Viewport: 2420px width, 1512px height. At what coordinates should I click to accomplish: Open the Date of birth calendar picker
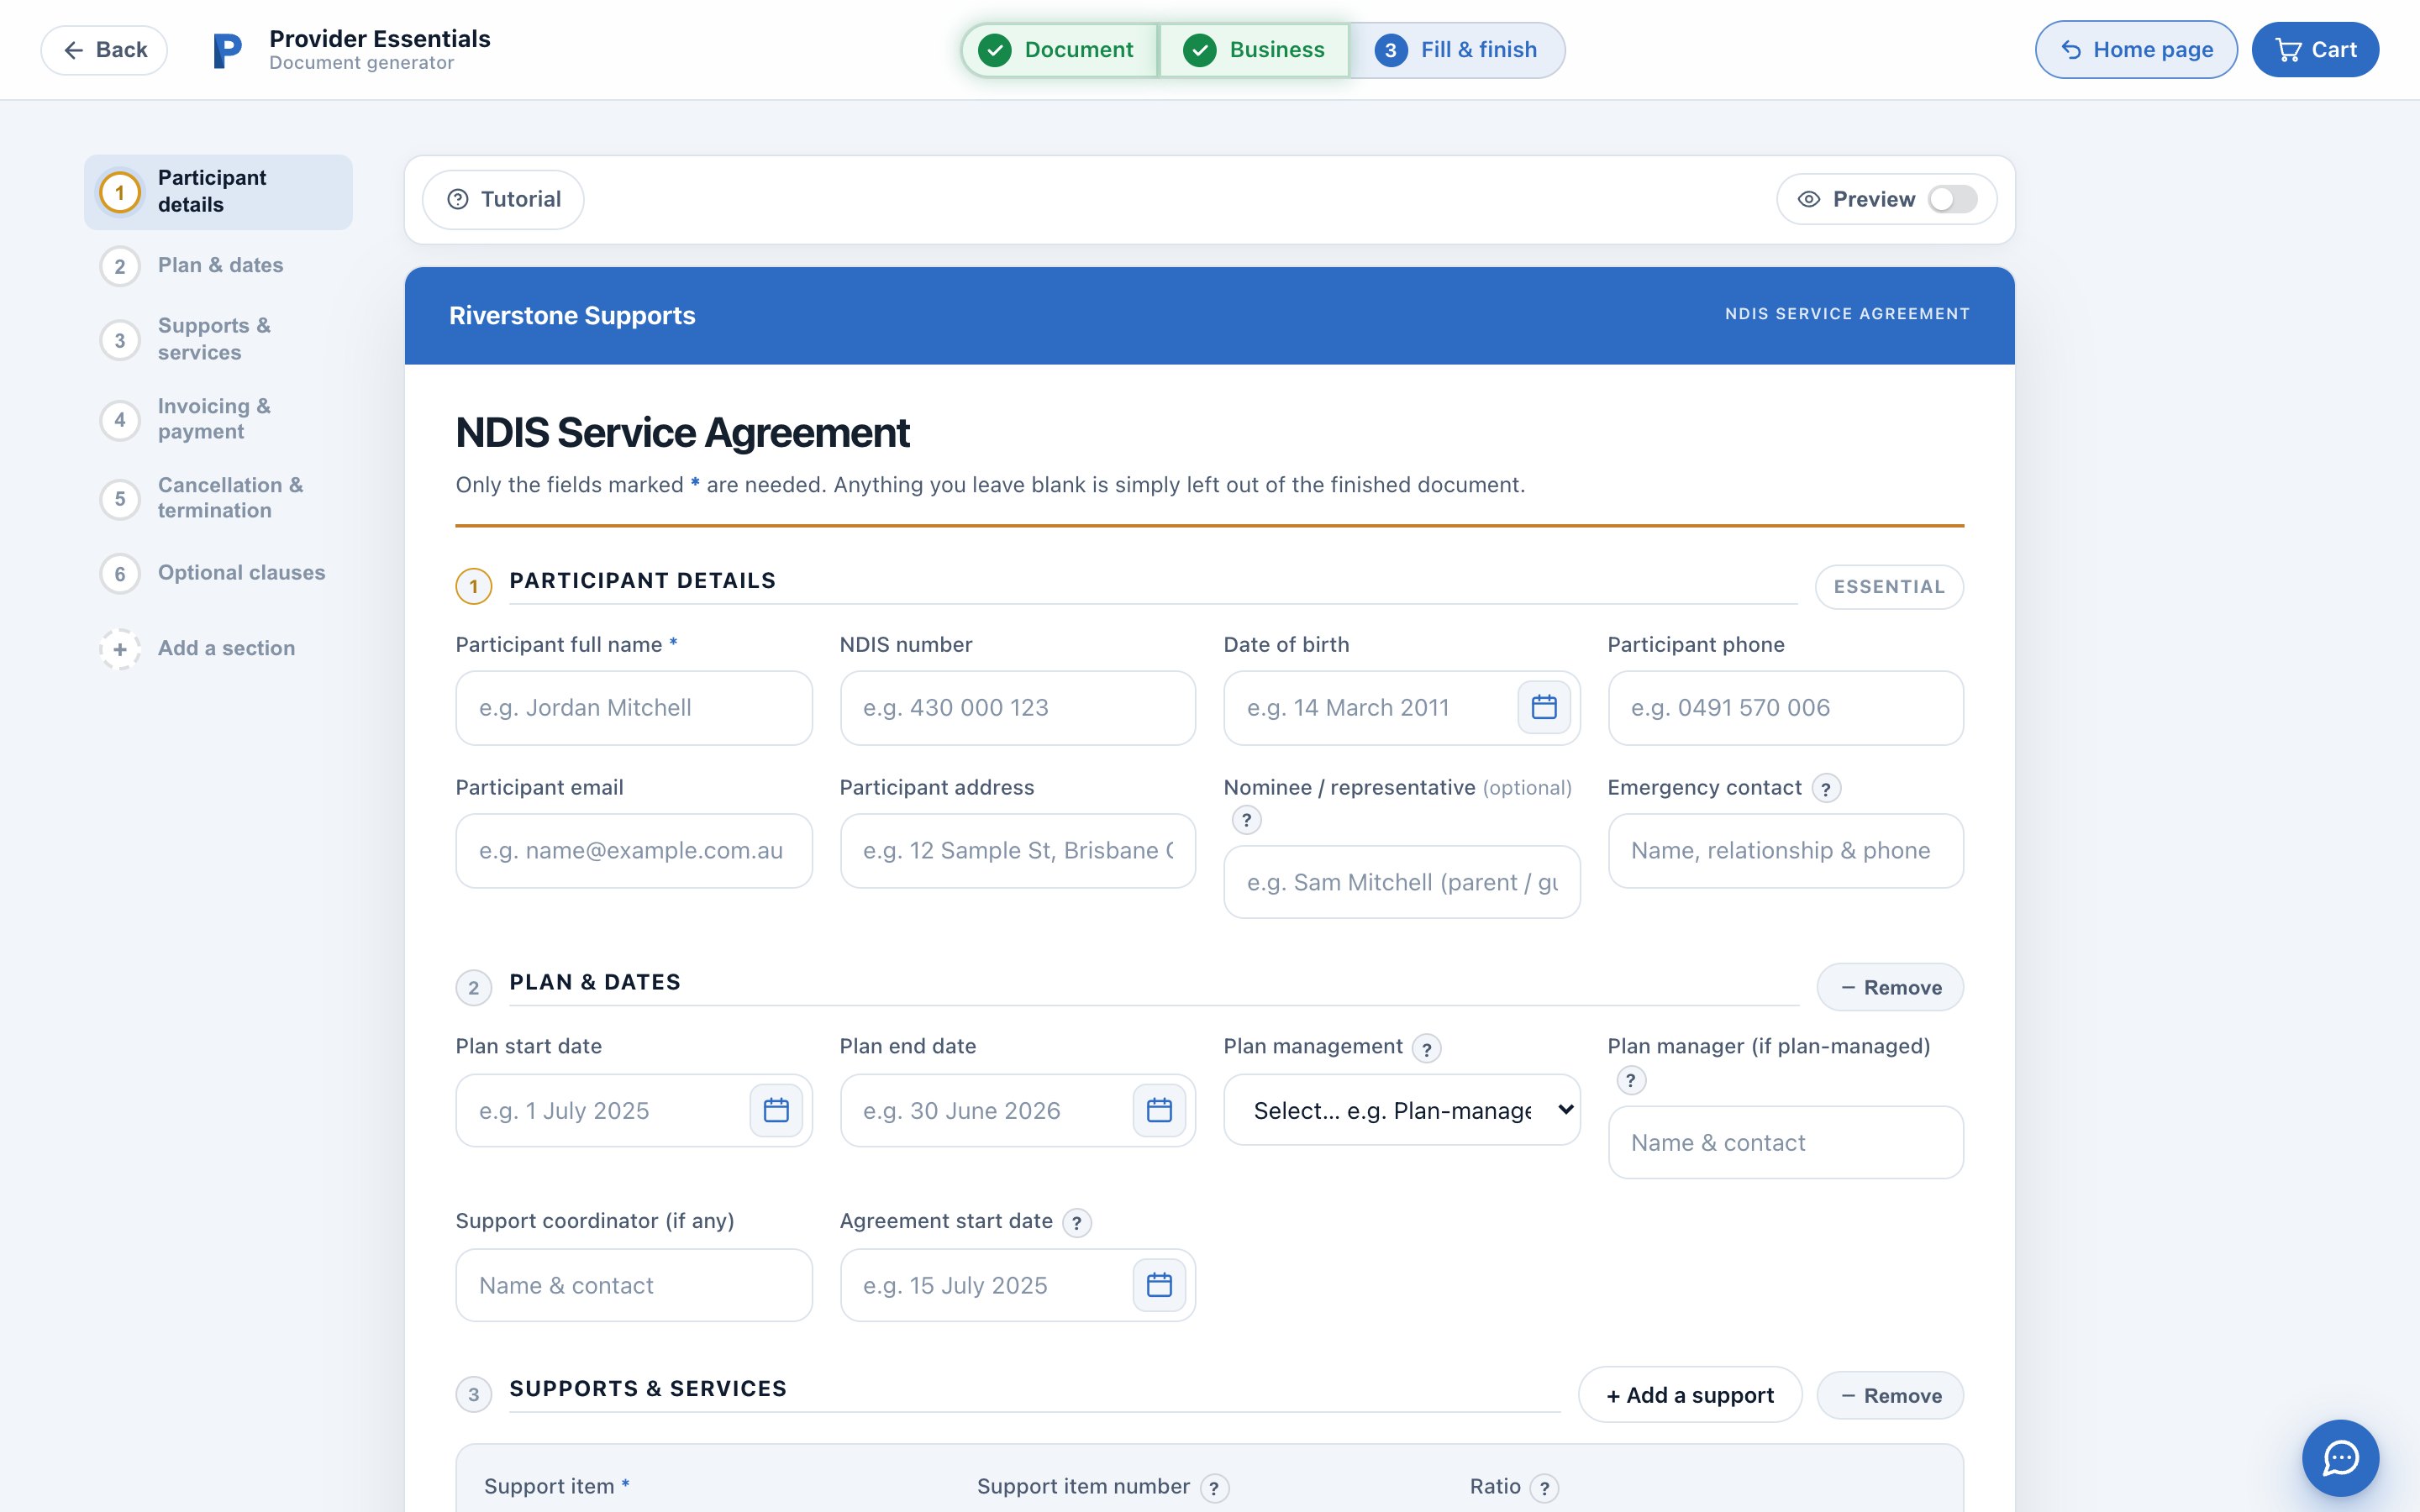click(x=1544, y=707)
